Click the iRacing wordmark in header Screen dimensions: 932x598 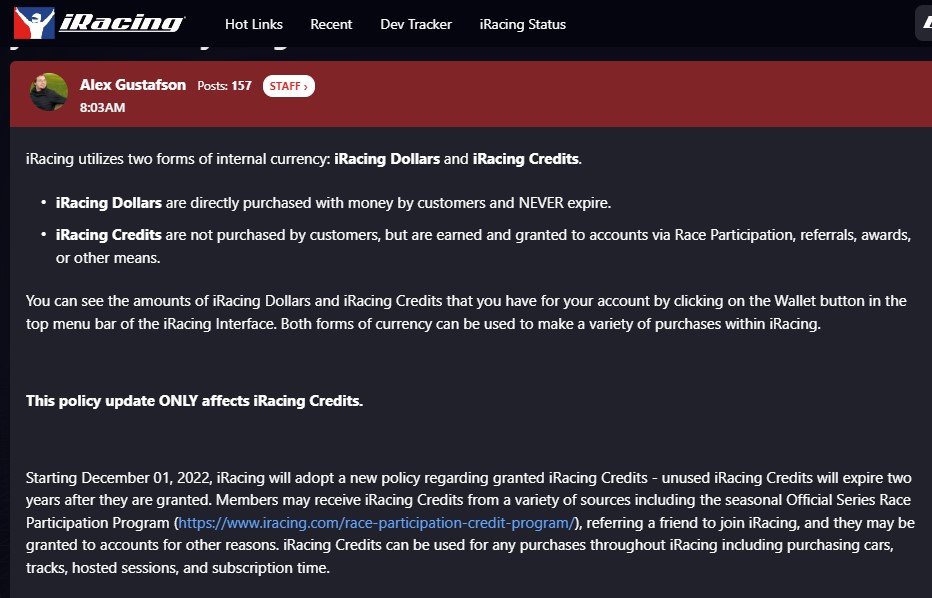[121, 23]
